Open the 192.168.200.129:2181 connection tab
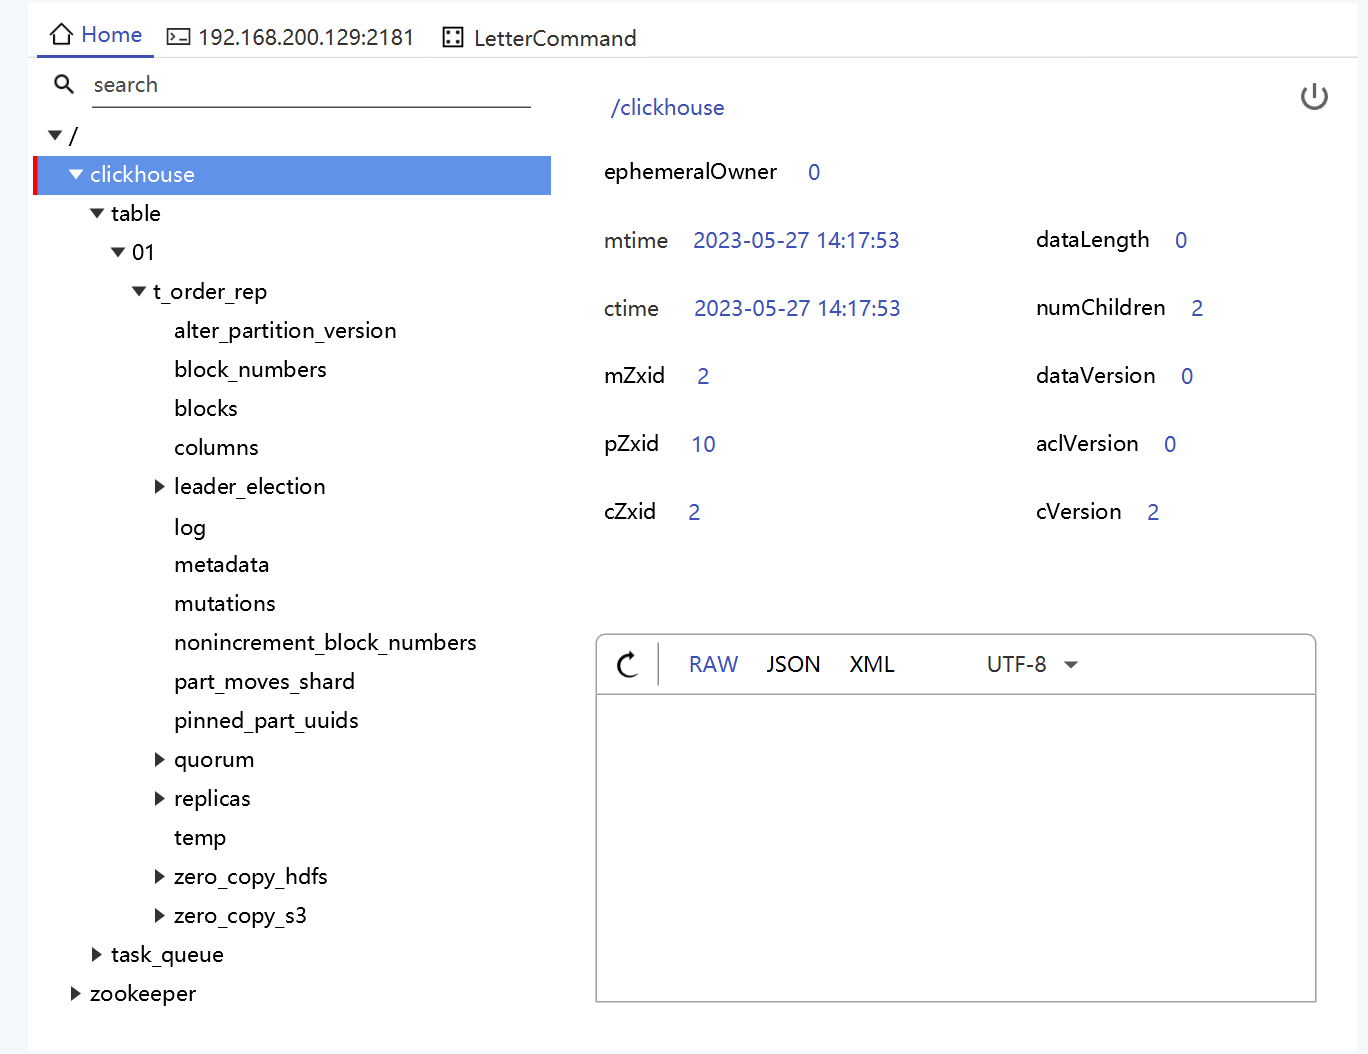This screenshot has width=1368, height=1054. pyautogui.click(x=305, y=38)
